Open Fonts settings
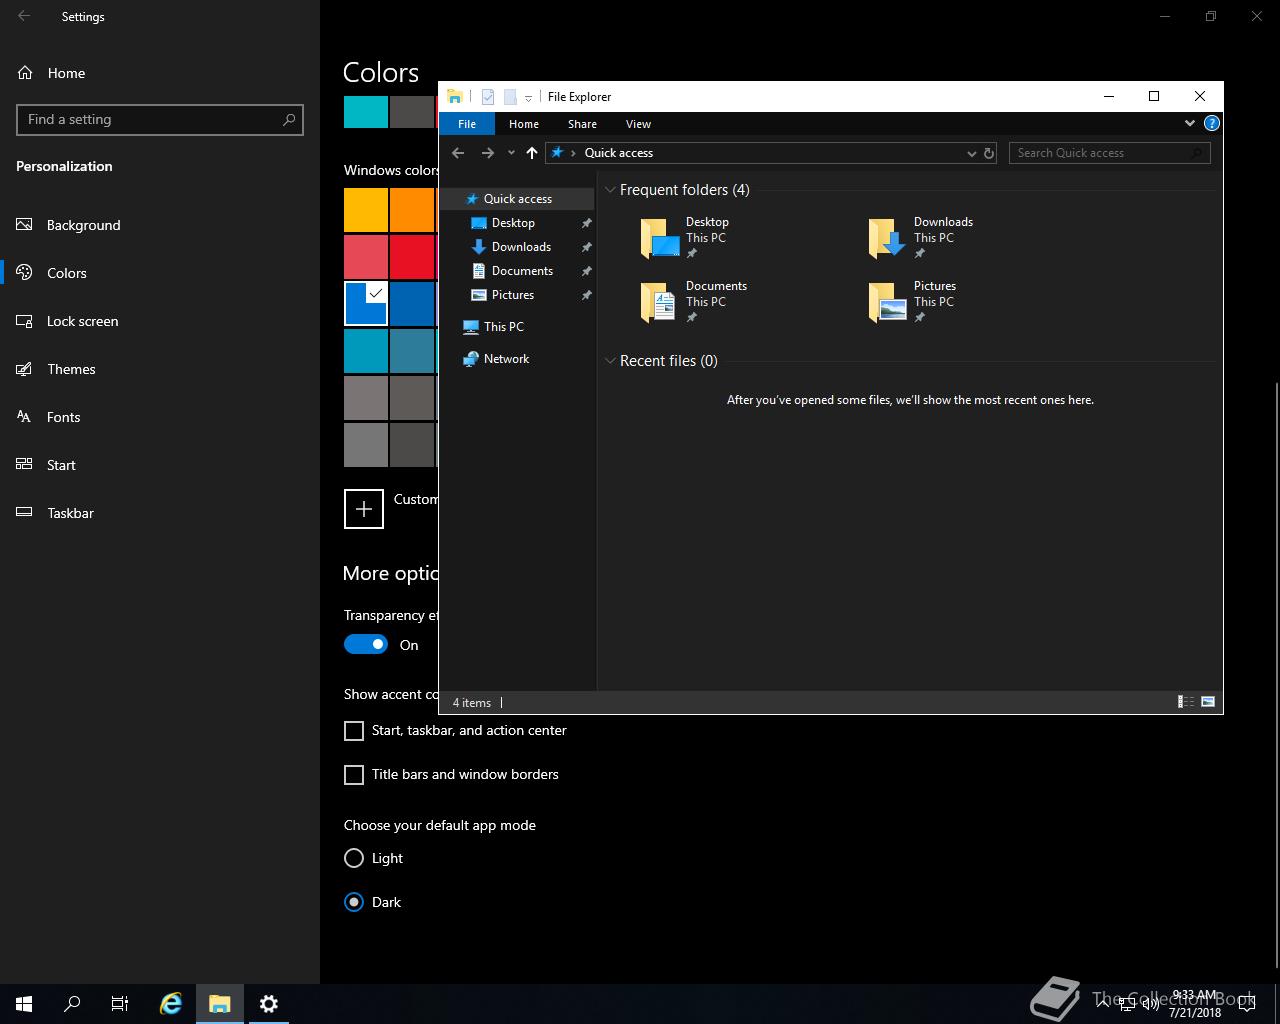 coord(160,417)
